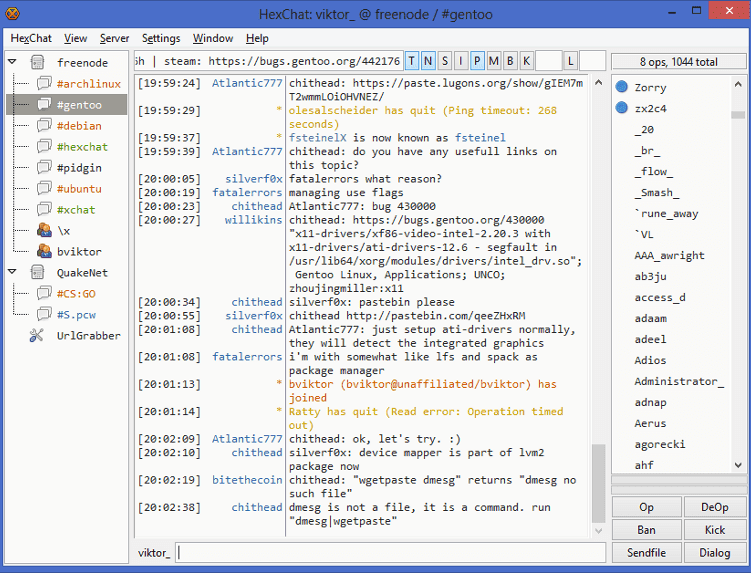Click the #CS:GO channel chat icon
The width and height of the screenshot is (751, 573).
tap(44, 294)
